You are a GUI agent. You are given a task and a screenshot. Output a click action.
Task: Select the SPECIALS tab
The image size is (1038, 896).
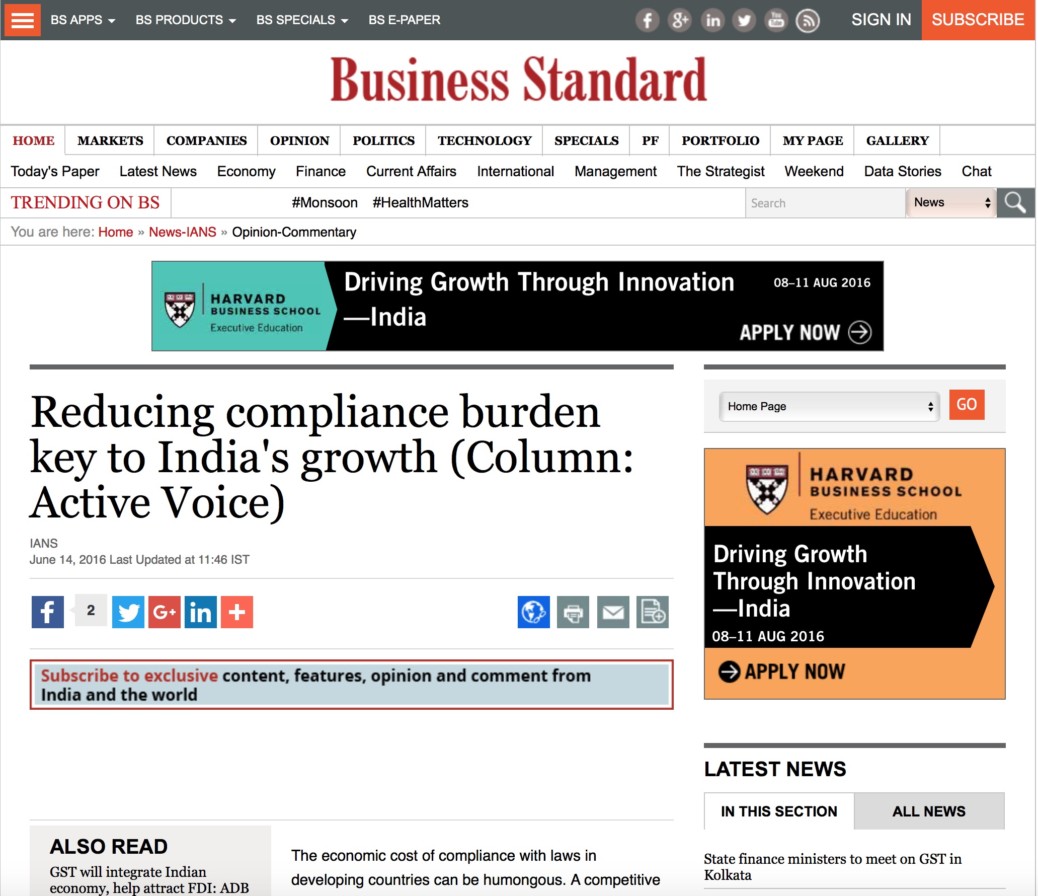[x=587, y=140]
